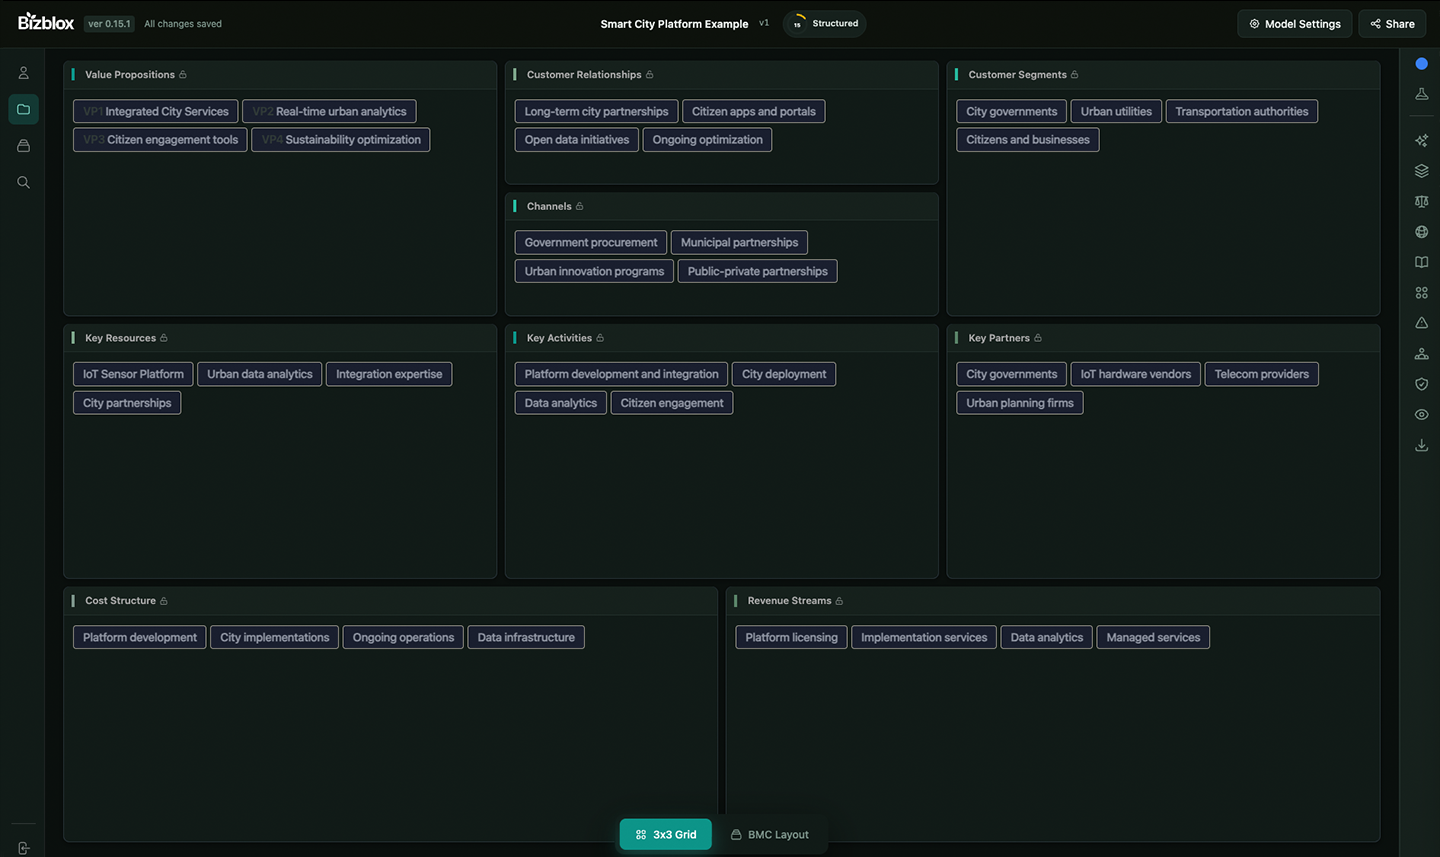Click the flask experiment icon
The image size is (1440, 857).
pos(1421,93)
